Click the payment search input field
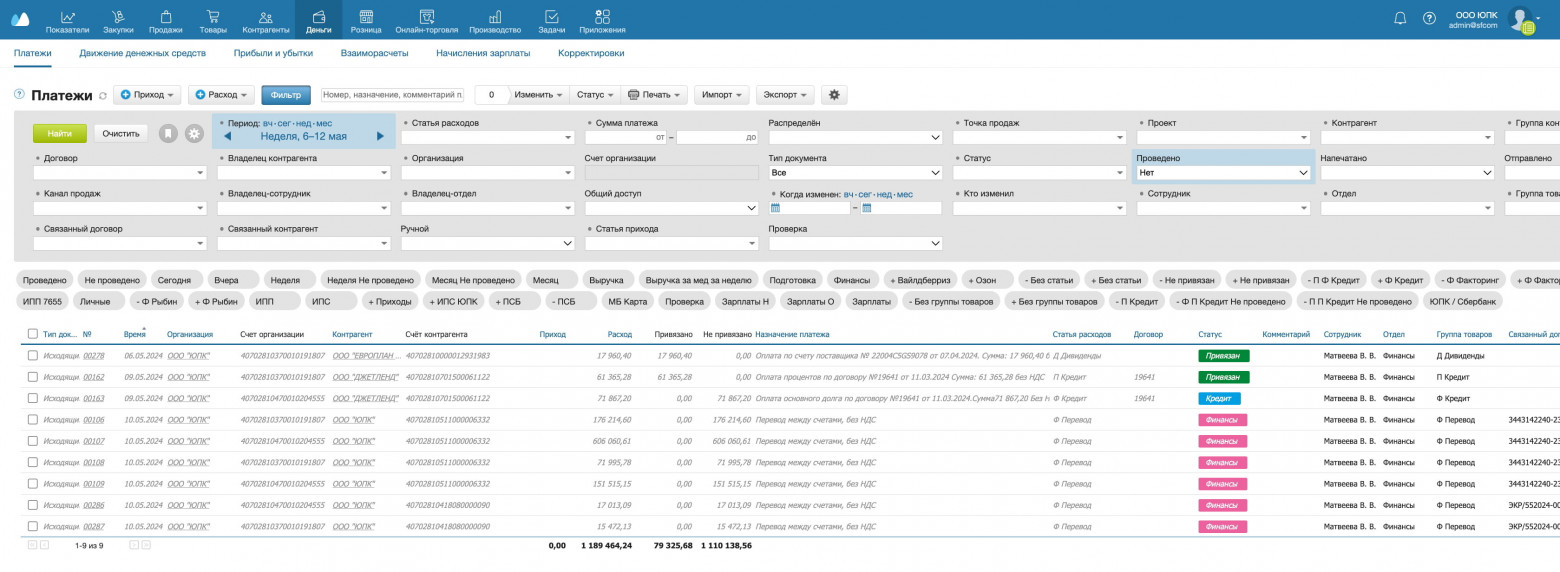1560x572 pixels. (393, 94)
